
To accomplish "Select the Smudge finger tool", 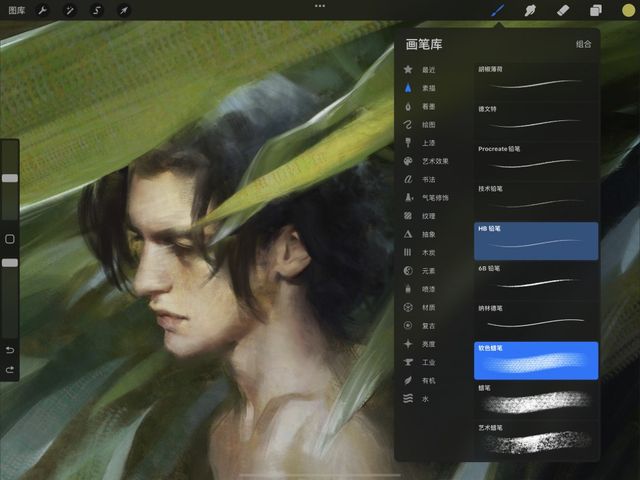I will coord(530,10).
